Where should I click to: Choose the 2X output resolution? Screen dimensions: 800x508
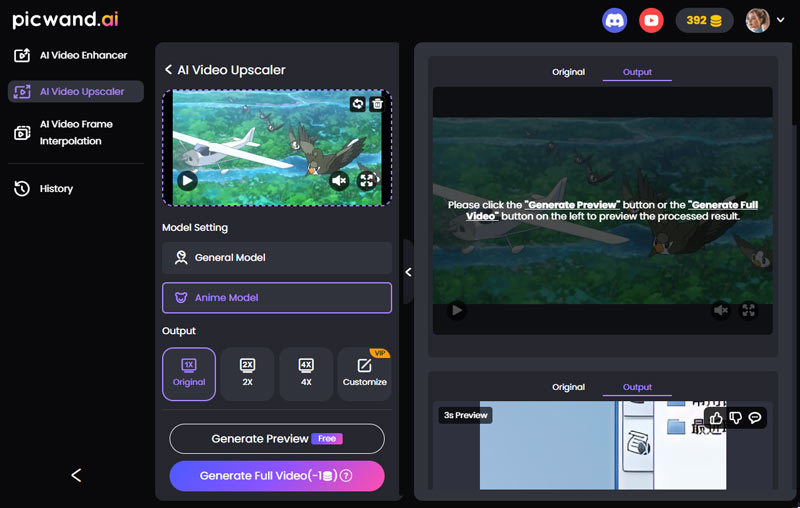pos(247,374)
